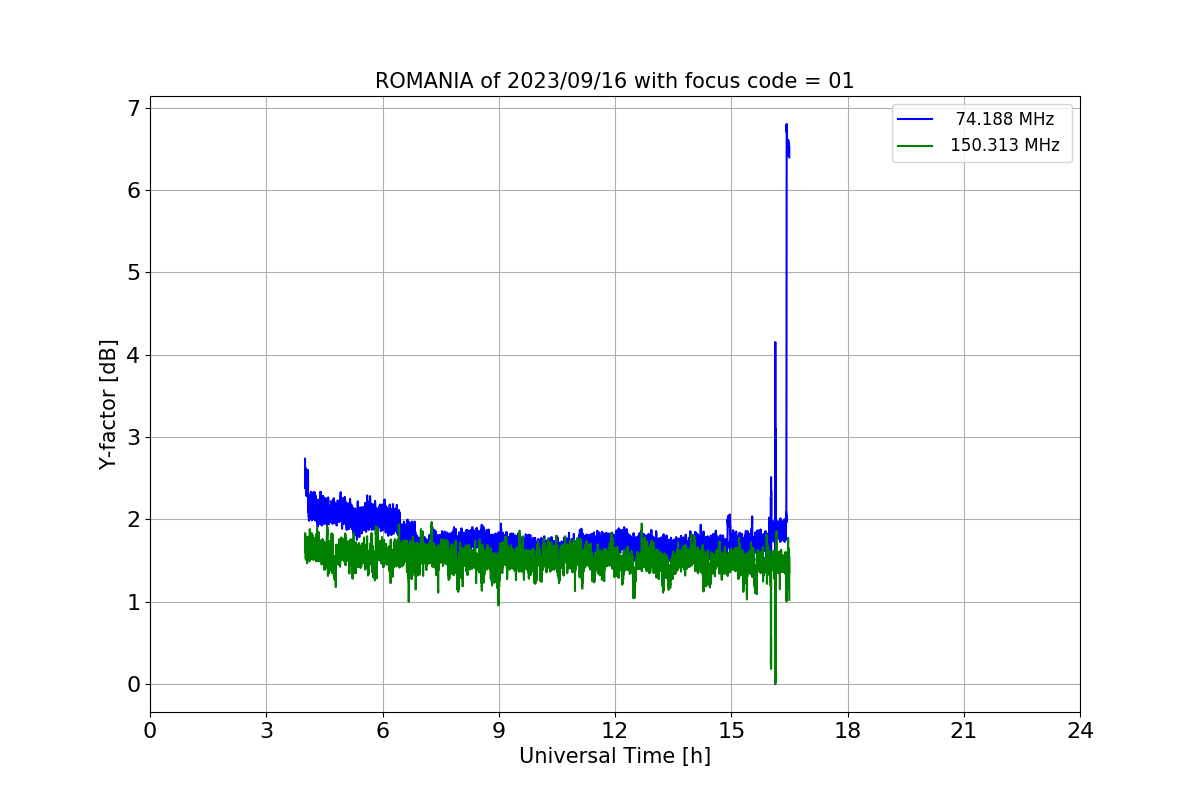The height and width of the screenshot is (800, 1200).
Task: Click the blue spike reaching 4.2 dB
Action: 775,343
